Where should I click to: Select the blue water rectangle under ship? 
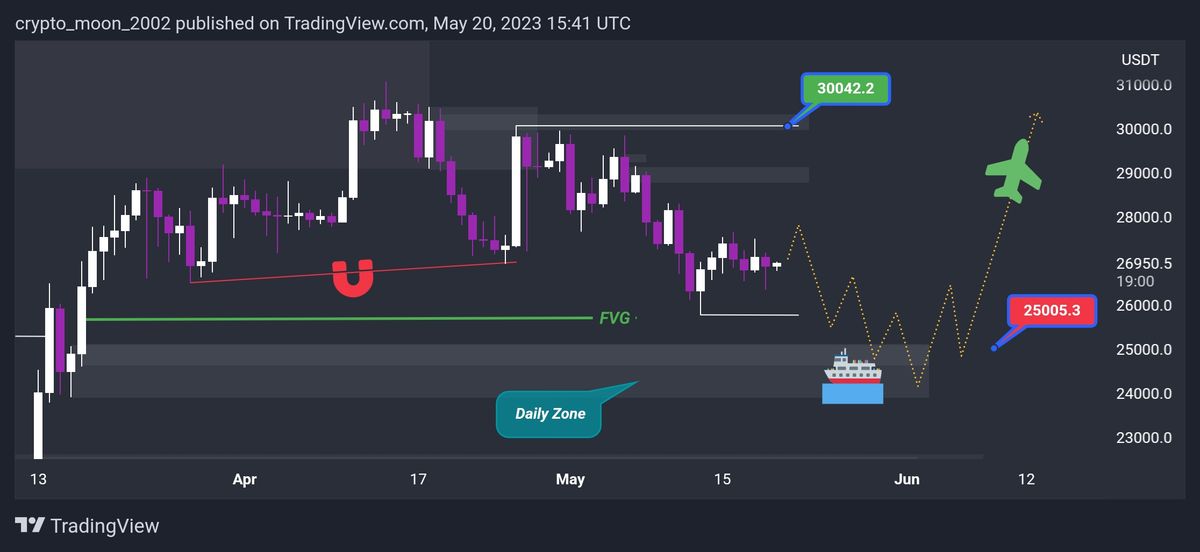pyautogui.click(x=852, y=394)
